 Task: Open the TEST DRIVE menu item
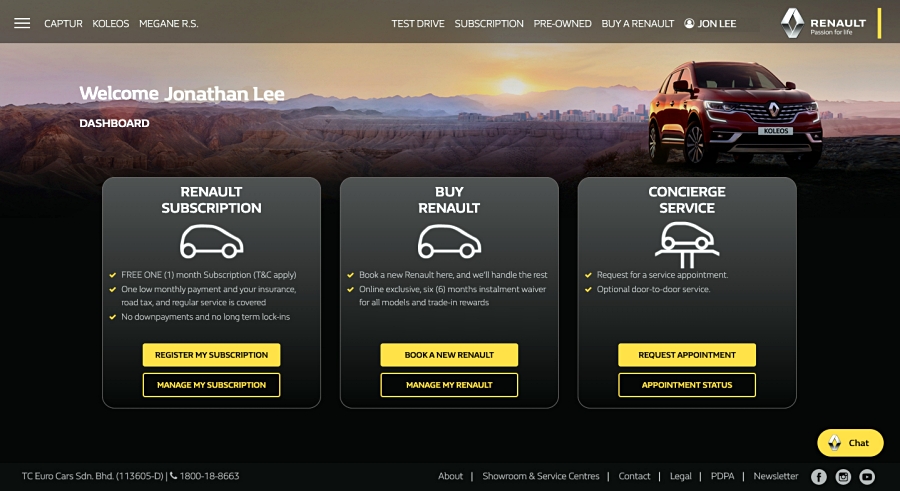coord(418,24)
